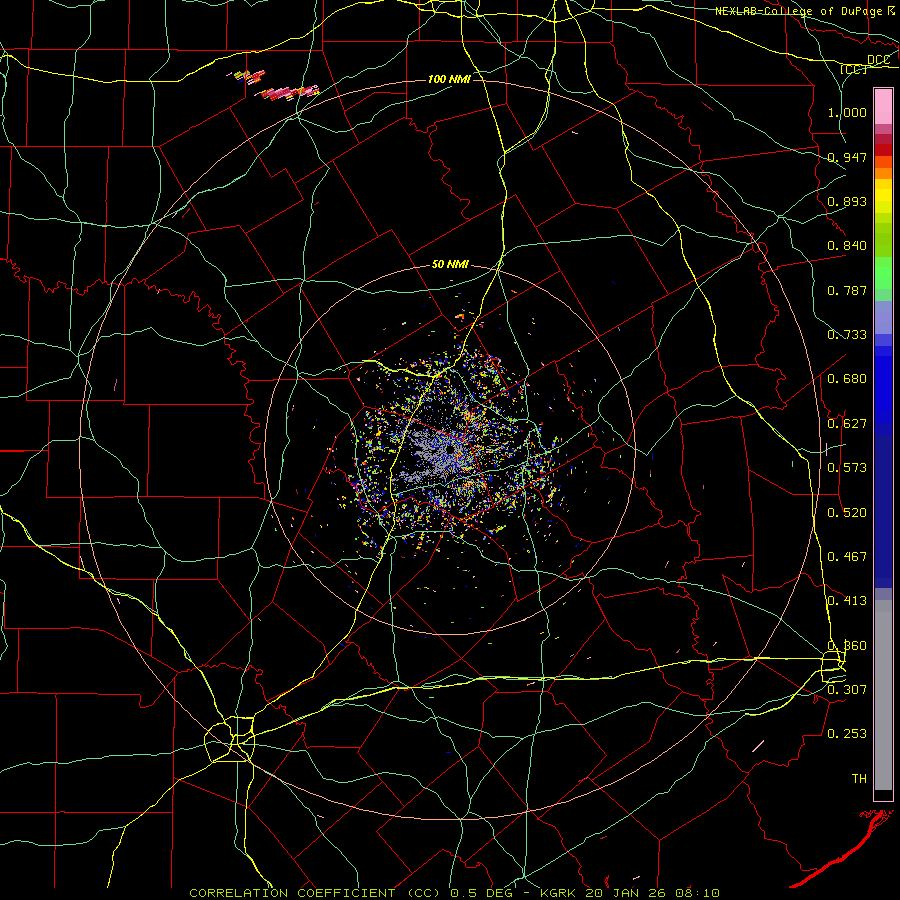Click the 0.840 value on the color scale
This screenshot has width=900, height=900.
tap(847, 246)
